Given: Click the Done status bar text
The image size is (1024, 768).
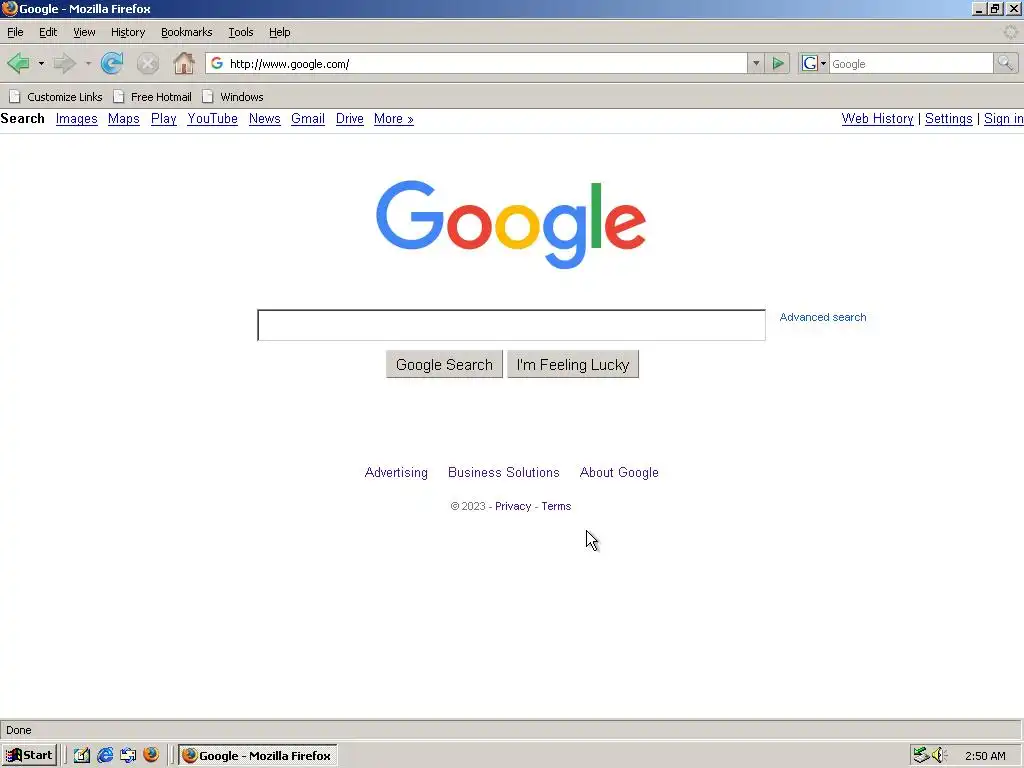Looking at the screenshot, I should [19, 730].
